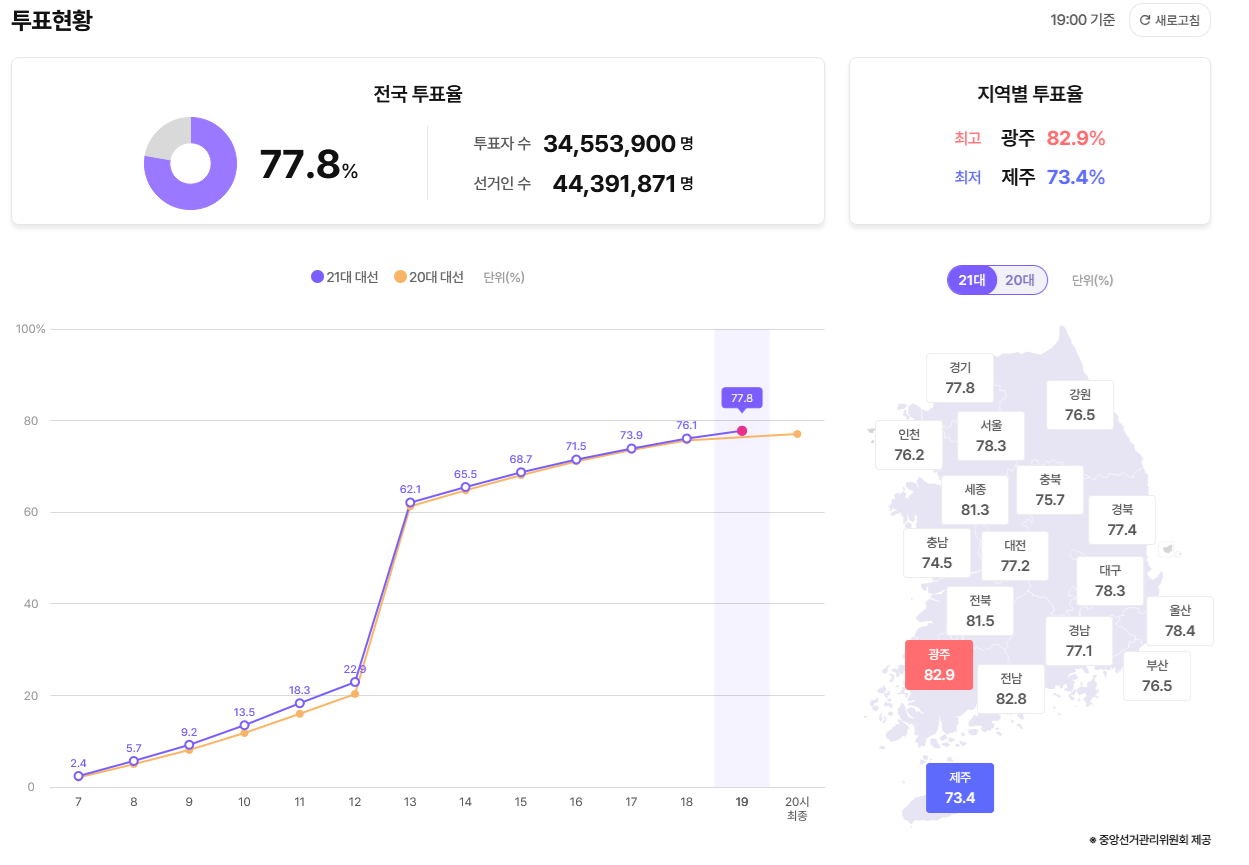
Task: Click the 부산 76.5 region label
Action: [1156, 676]
